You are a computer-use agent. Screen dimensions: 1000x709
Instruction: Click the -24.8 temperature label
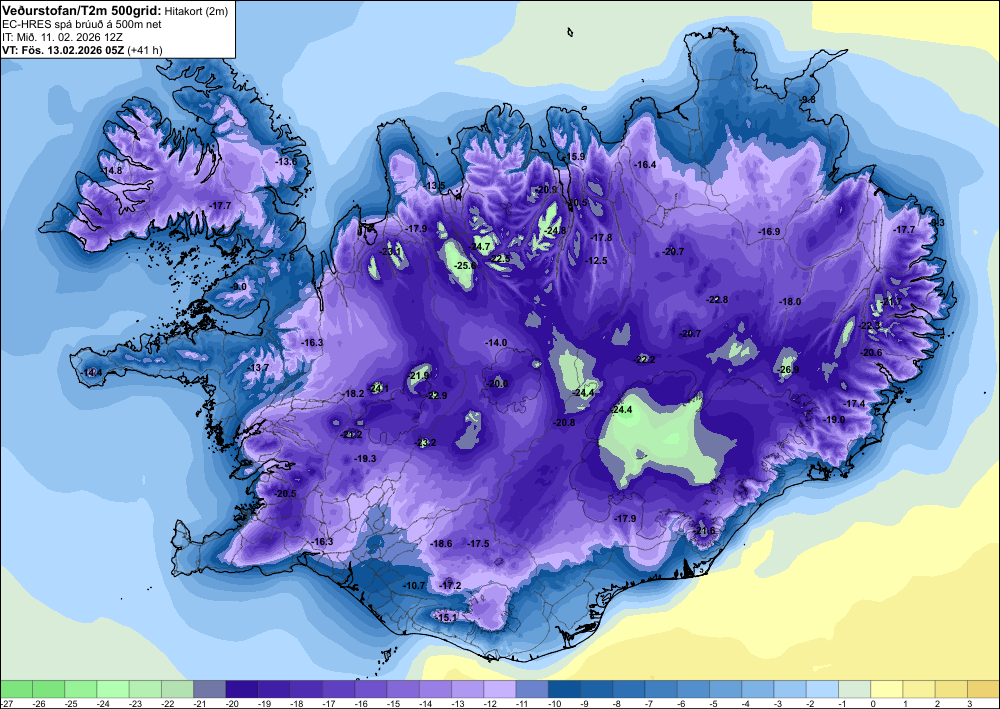click(555, 230)
